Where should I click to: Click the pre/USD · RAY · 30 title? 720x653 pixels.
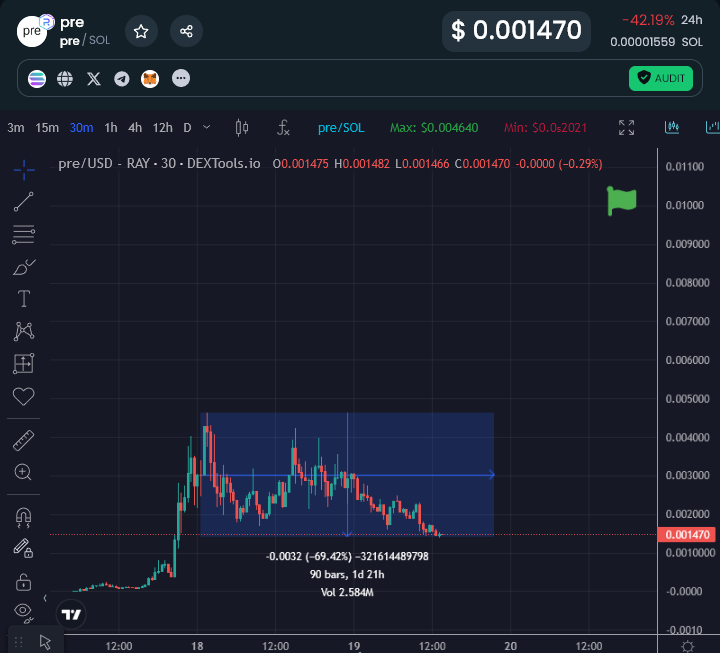159,163
